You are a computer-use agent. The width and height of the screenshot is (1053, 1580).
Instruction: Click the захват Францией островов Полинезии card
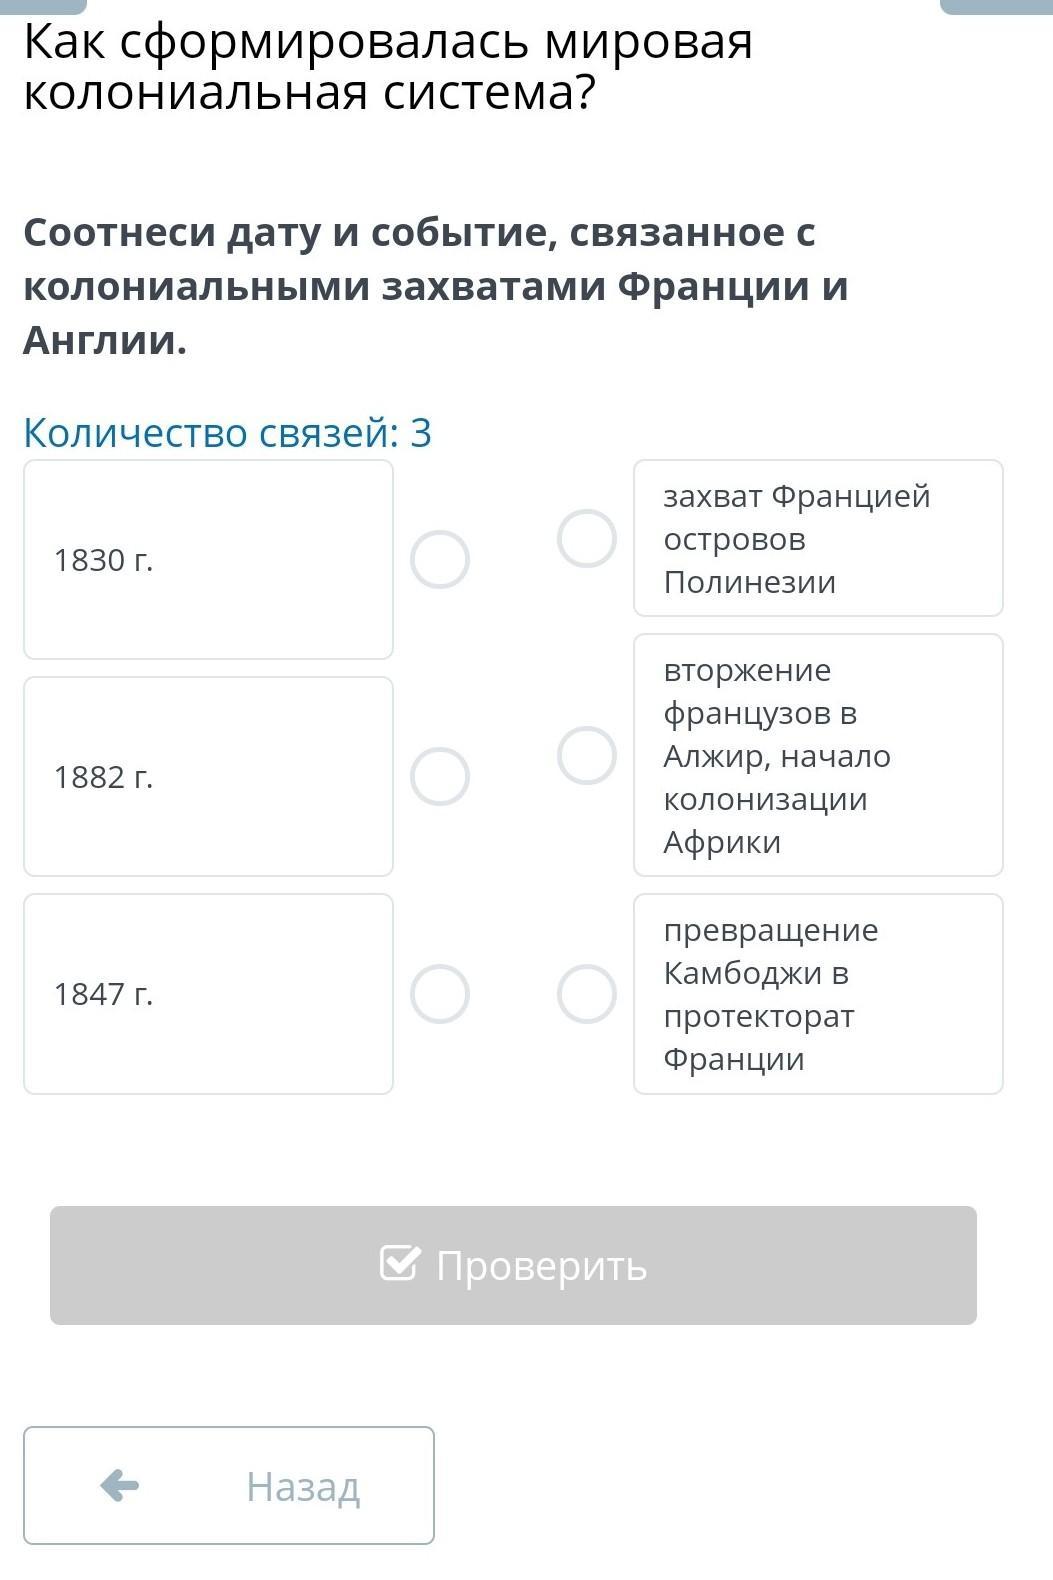pyautogui.click(x=818, y=539)
